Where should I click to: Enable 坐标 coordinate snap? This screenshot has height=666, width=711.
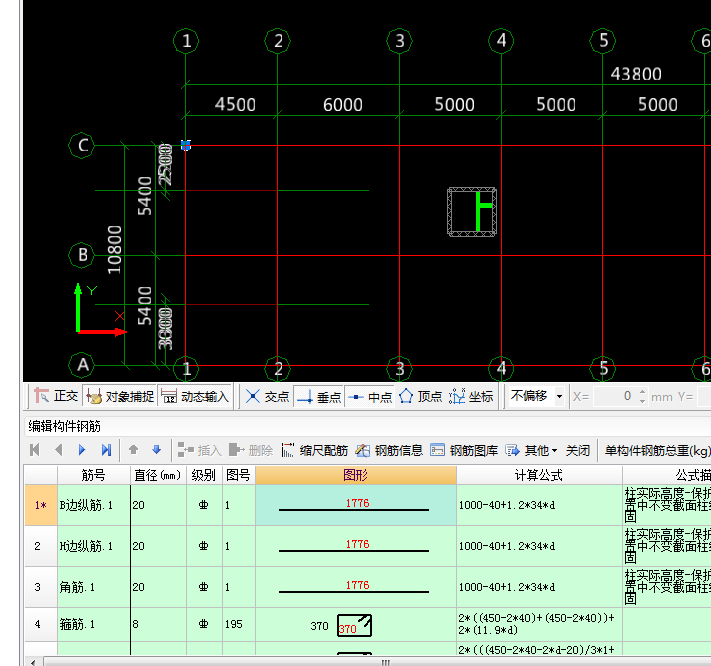471,397
